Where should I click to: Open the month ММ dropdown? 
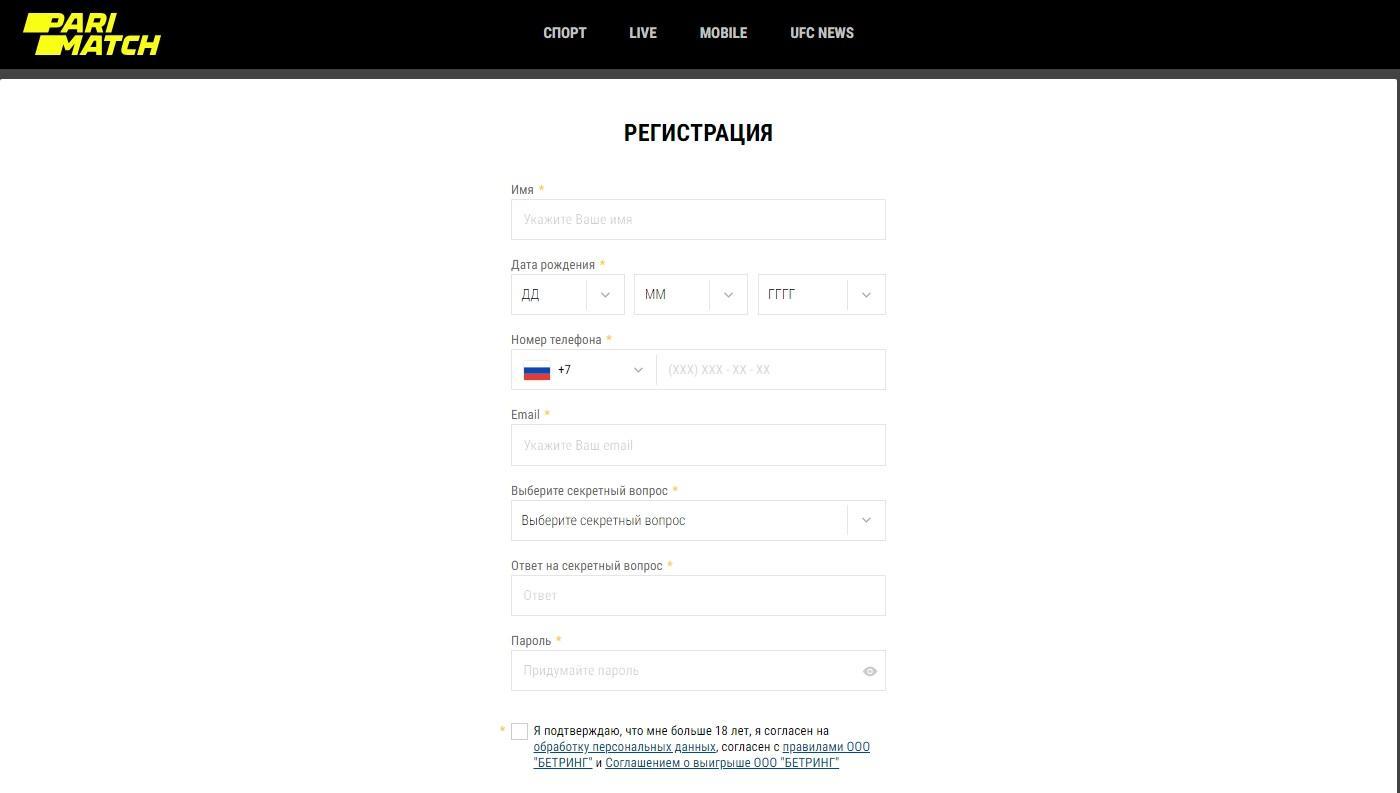coord(690,295)
